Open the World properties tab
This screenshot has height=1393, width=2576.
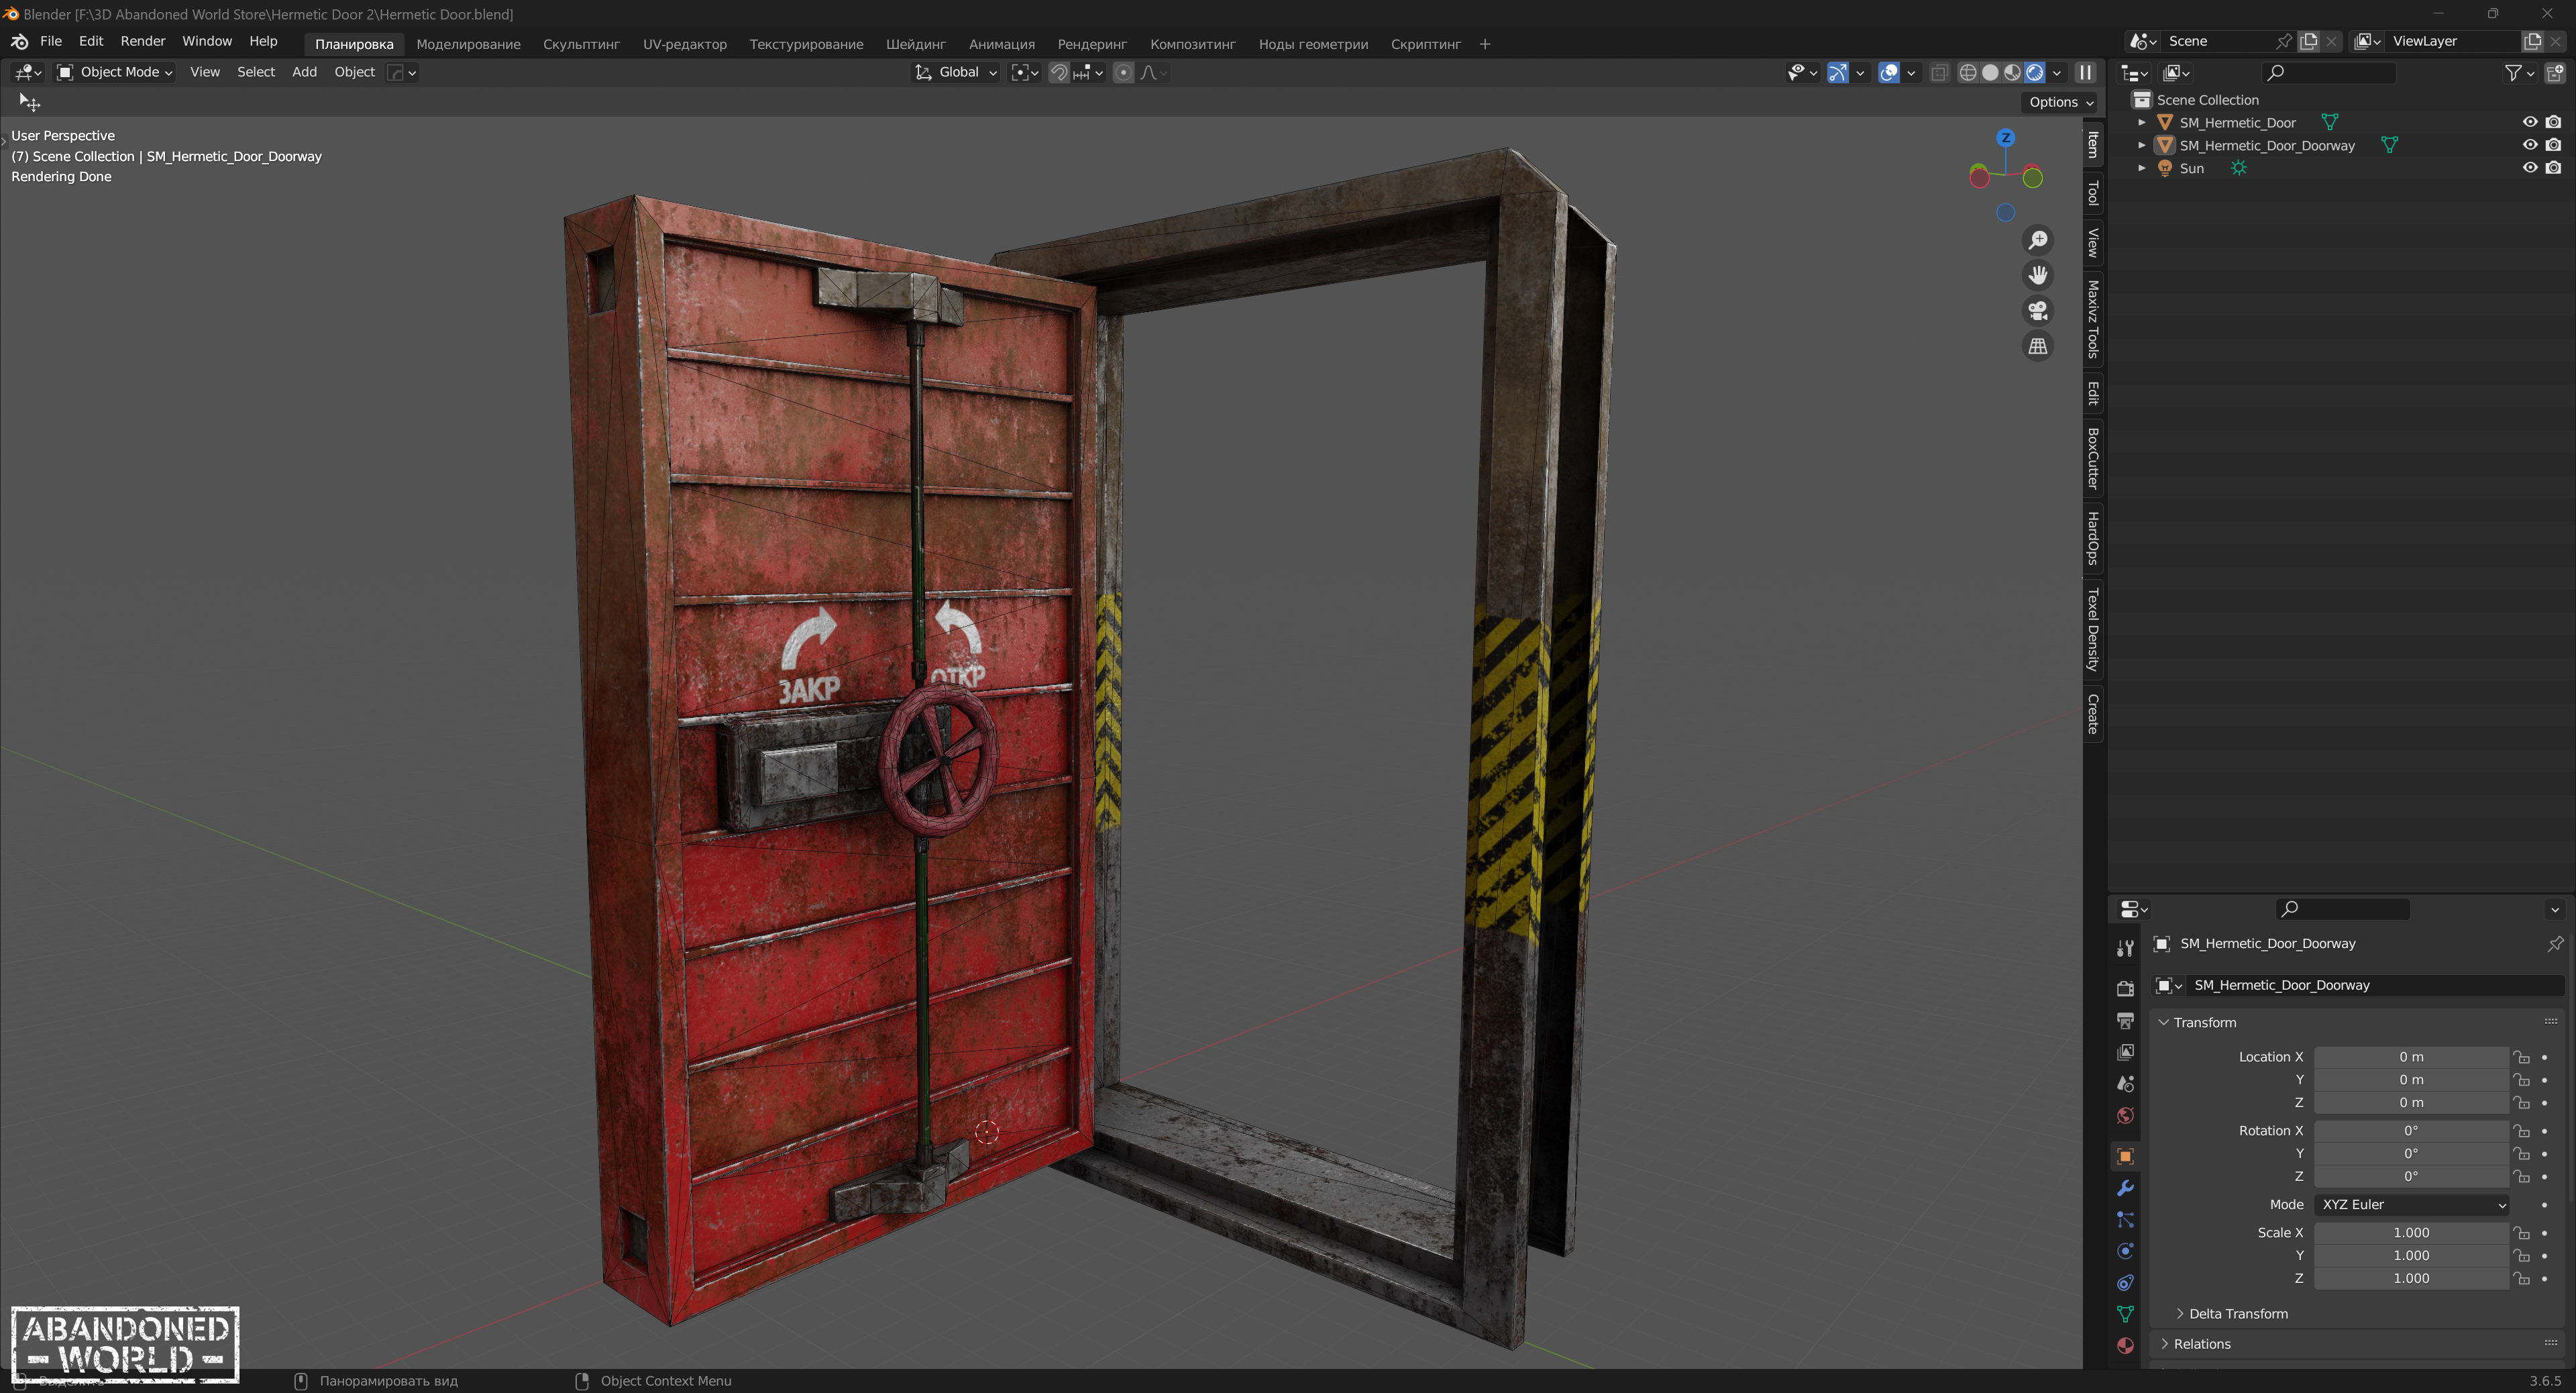point(2125,1116)
